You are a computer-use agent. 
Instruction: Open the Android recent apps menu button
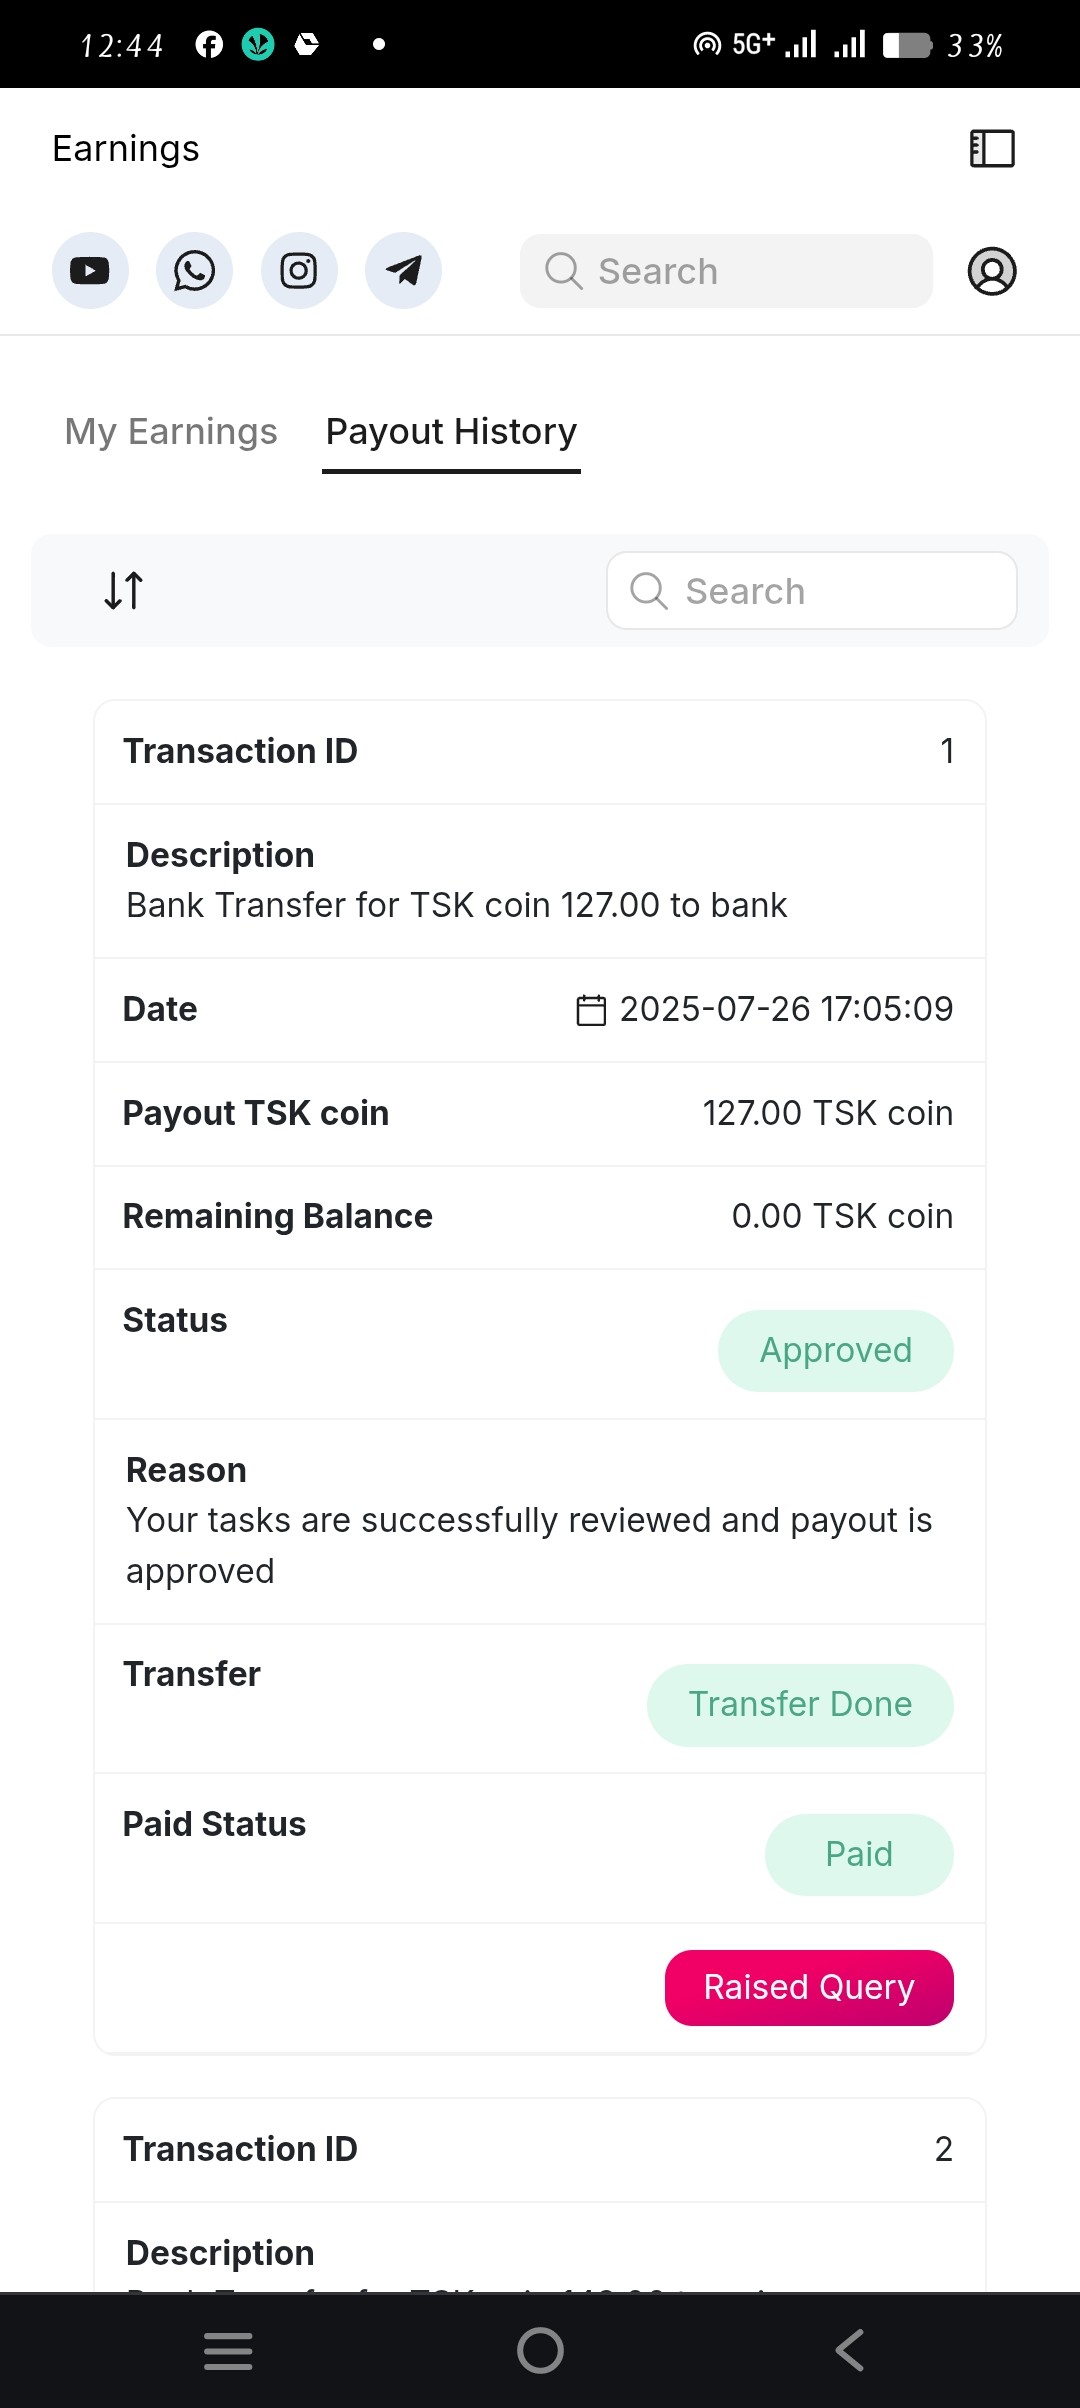[228, 2350]
